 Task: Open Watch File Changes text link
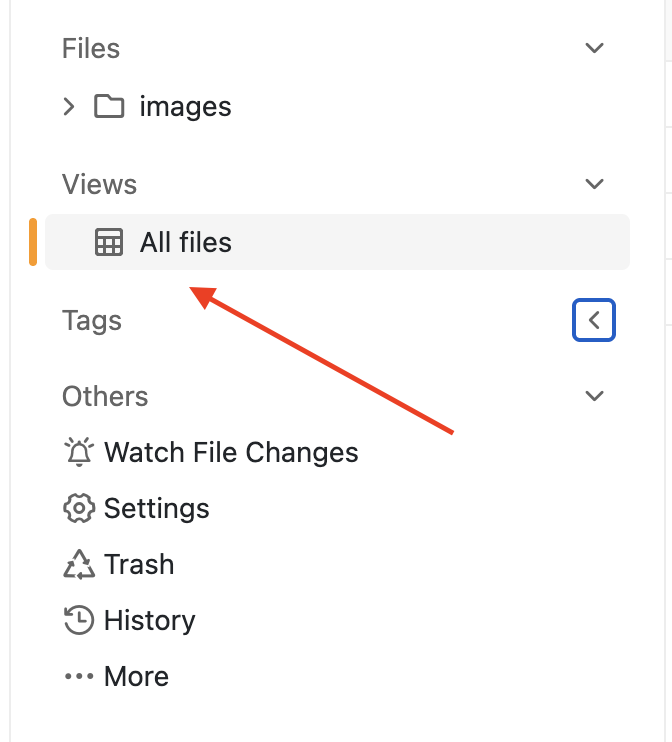(231, 452)
